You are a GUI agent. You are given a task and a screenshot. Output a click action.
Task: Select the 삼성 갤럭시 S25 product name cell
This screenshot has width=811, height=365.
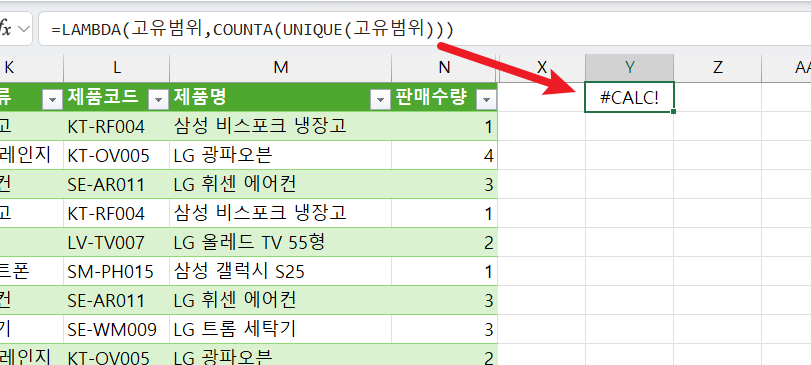click(x=280, y=271)
